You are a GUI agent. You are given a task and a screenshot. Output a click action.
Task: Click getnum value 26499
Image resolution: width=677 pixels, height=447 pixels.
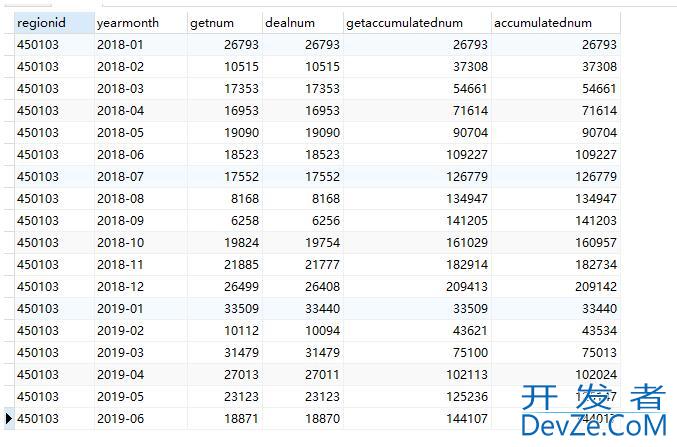(x=225, y=287)
